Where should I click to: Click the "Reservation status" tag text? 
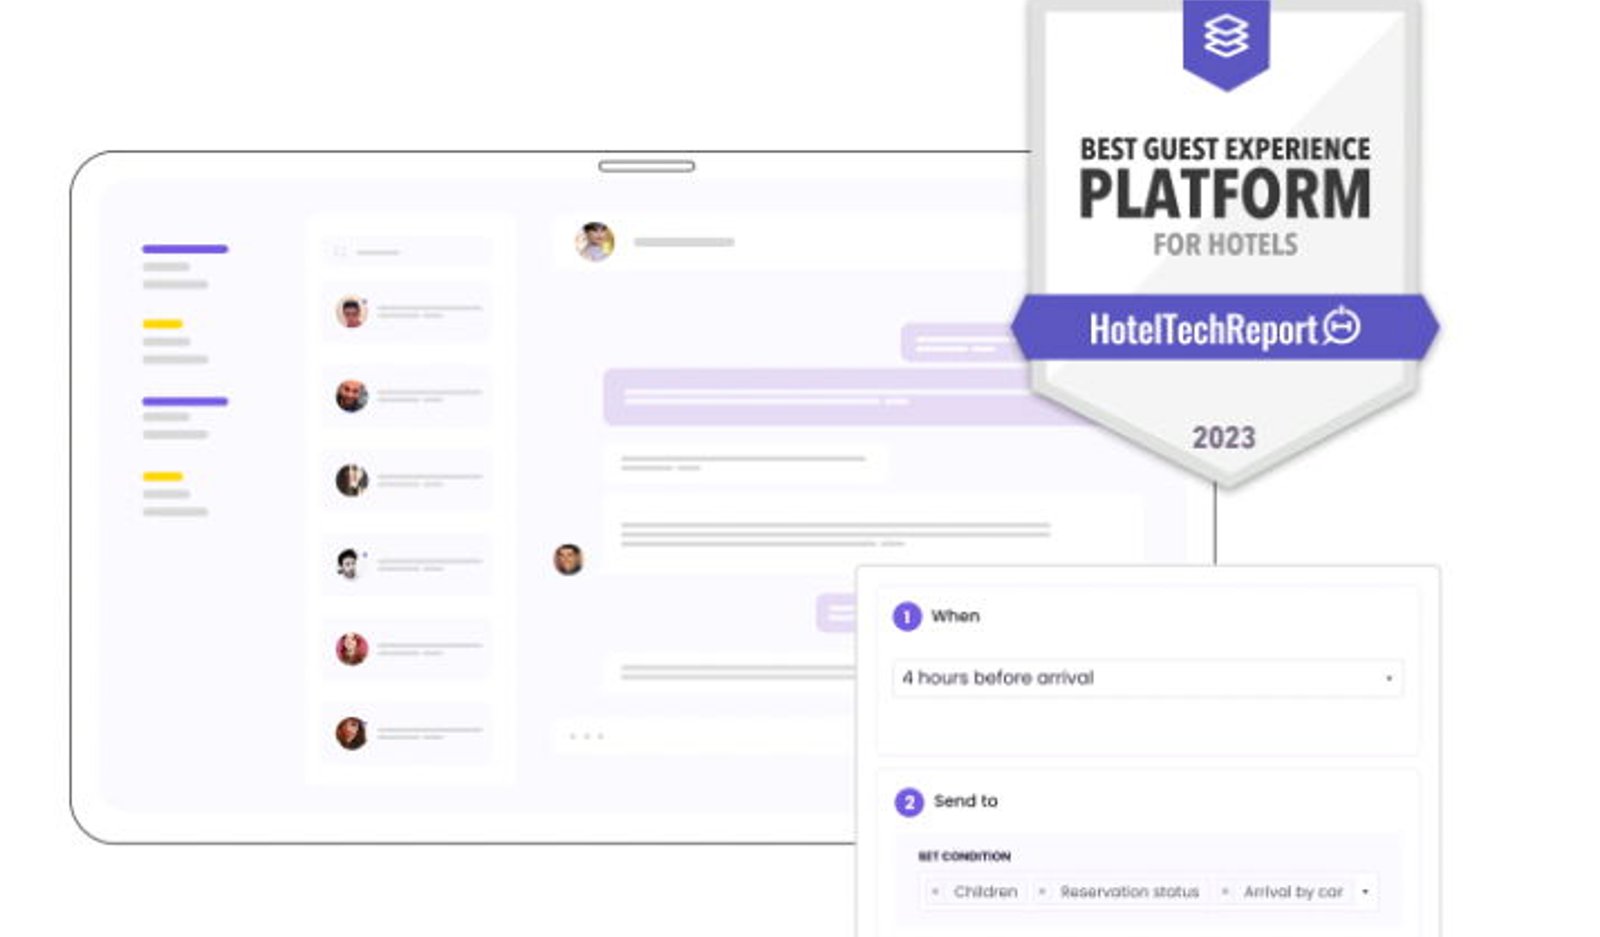point(1129,891)
